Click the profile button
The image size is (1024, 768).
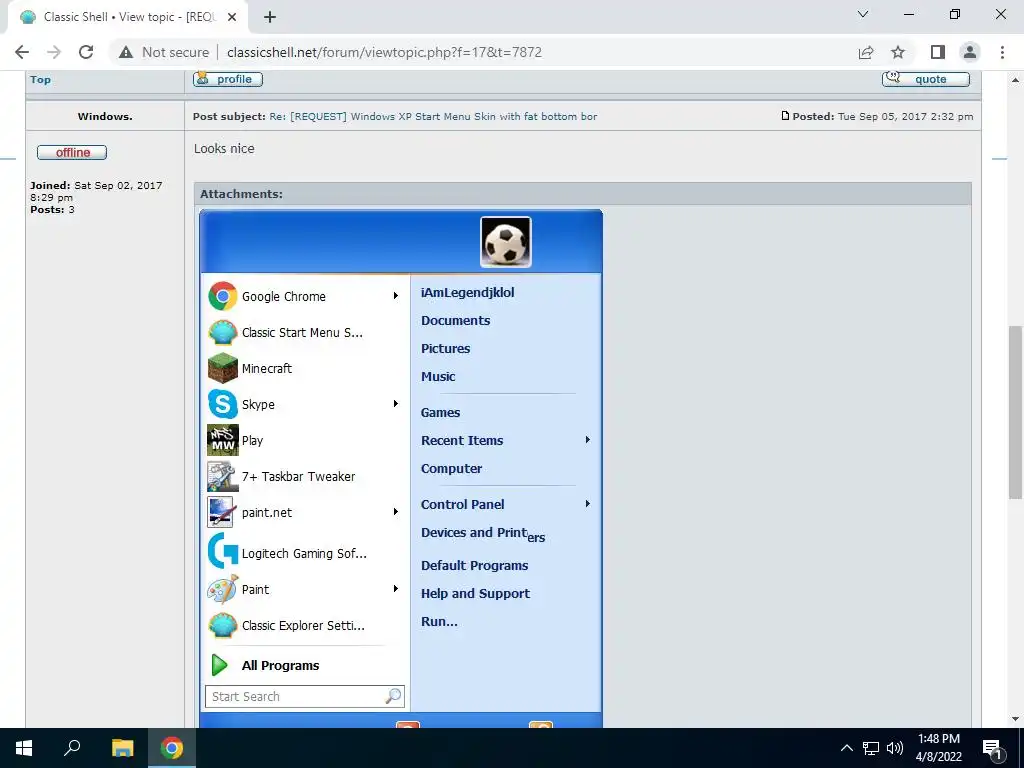click(228, 79)
